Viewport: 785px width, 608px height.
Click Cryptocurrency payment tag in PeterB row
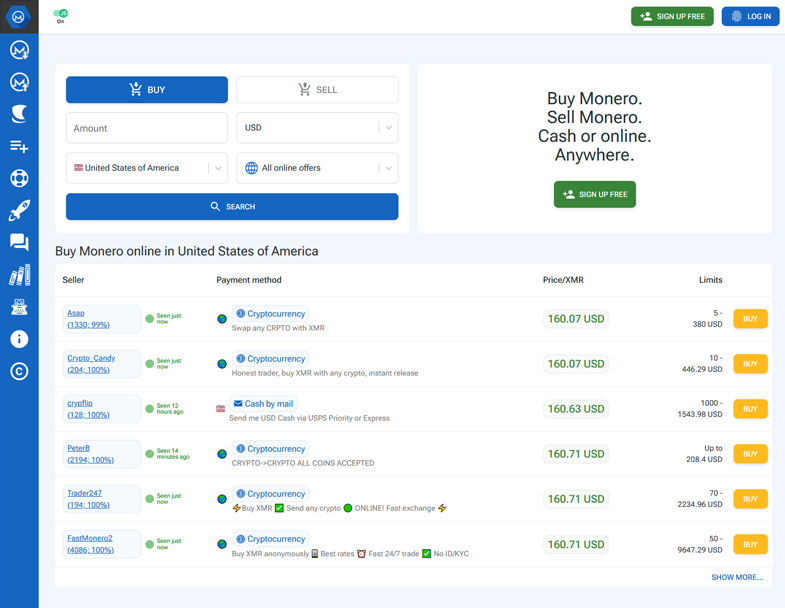pyautogui.click(x=270, y=449)
